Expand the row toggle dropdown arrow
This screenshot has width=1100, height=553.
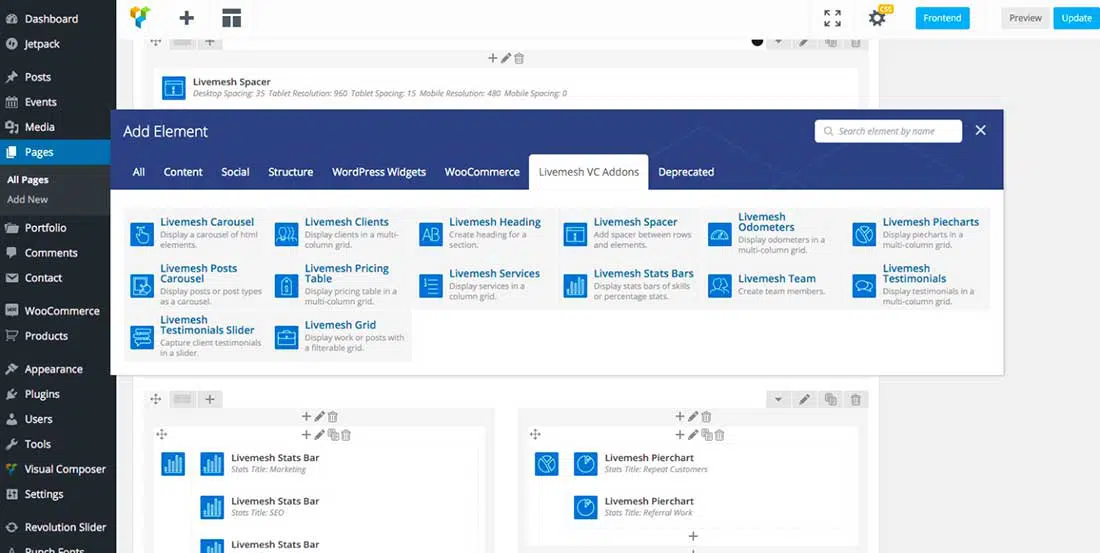(778, 400)
